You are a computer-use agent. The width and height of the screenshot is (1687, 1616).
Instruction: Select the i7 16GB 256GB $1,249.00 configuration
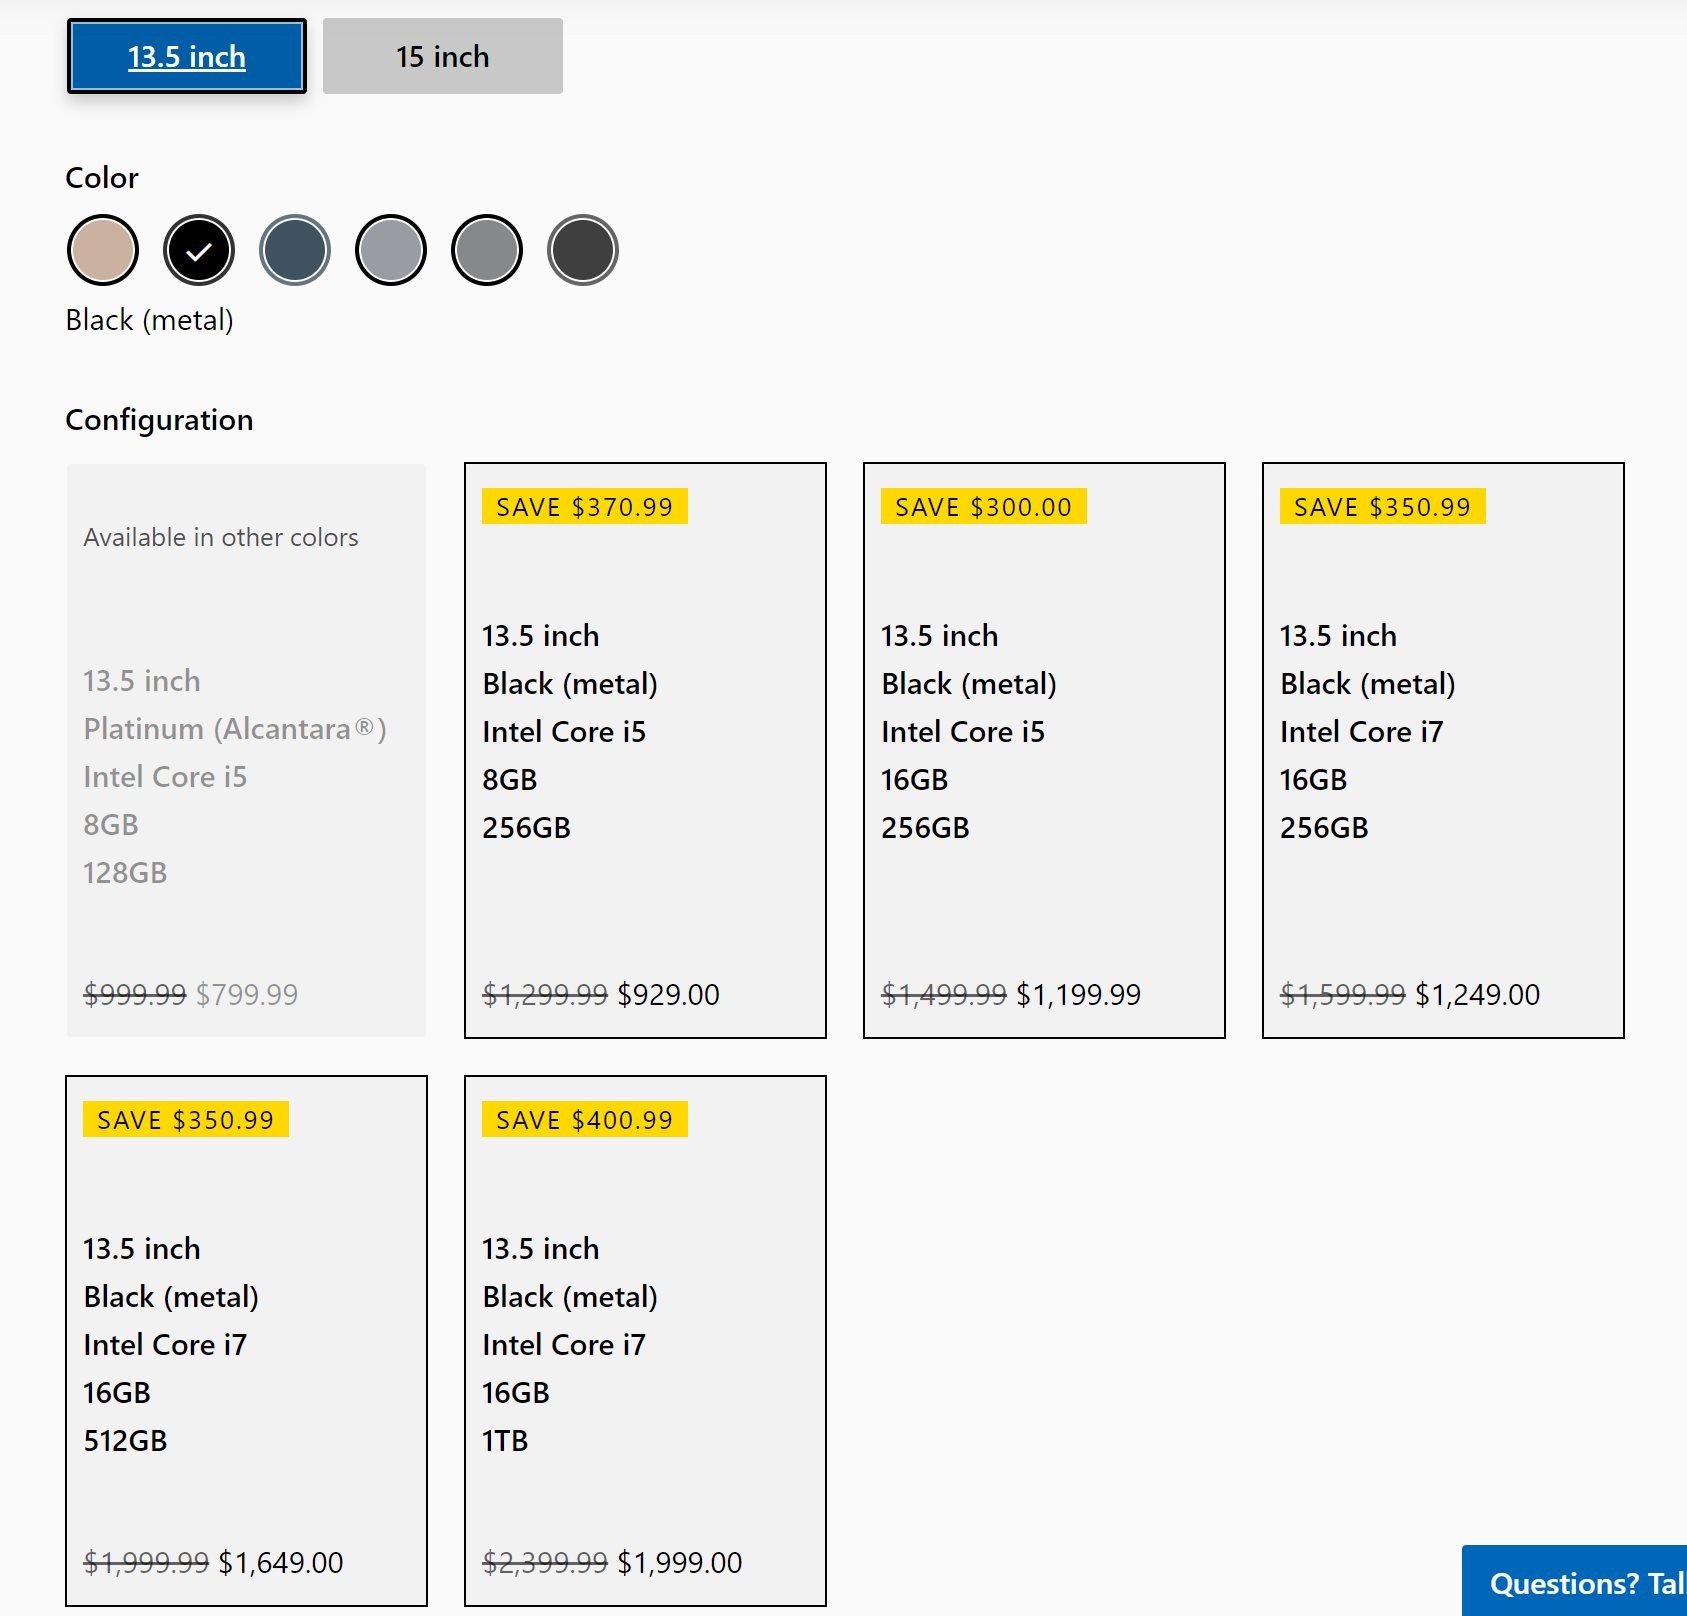(x=1443, y=750)
